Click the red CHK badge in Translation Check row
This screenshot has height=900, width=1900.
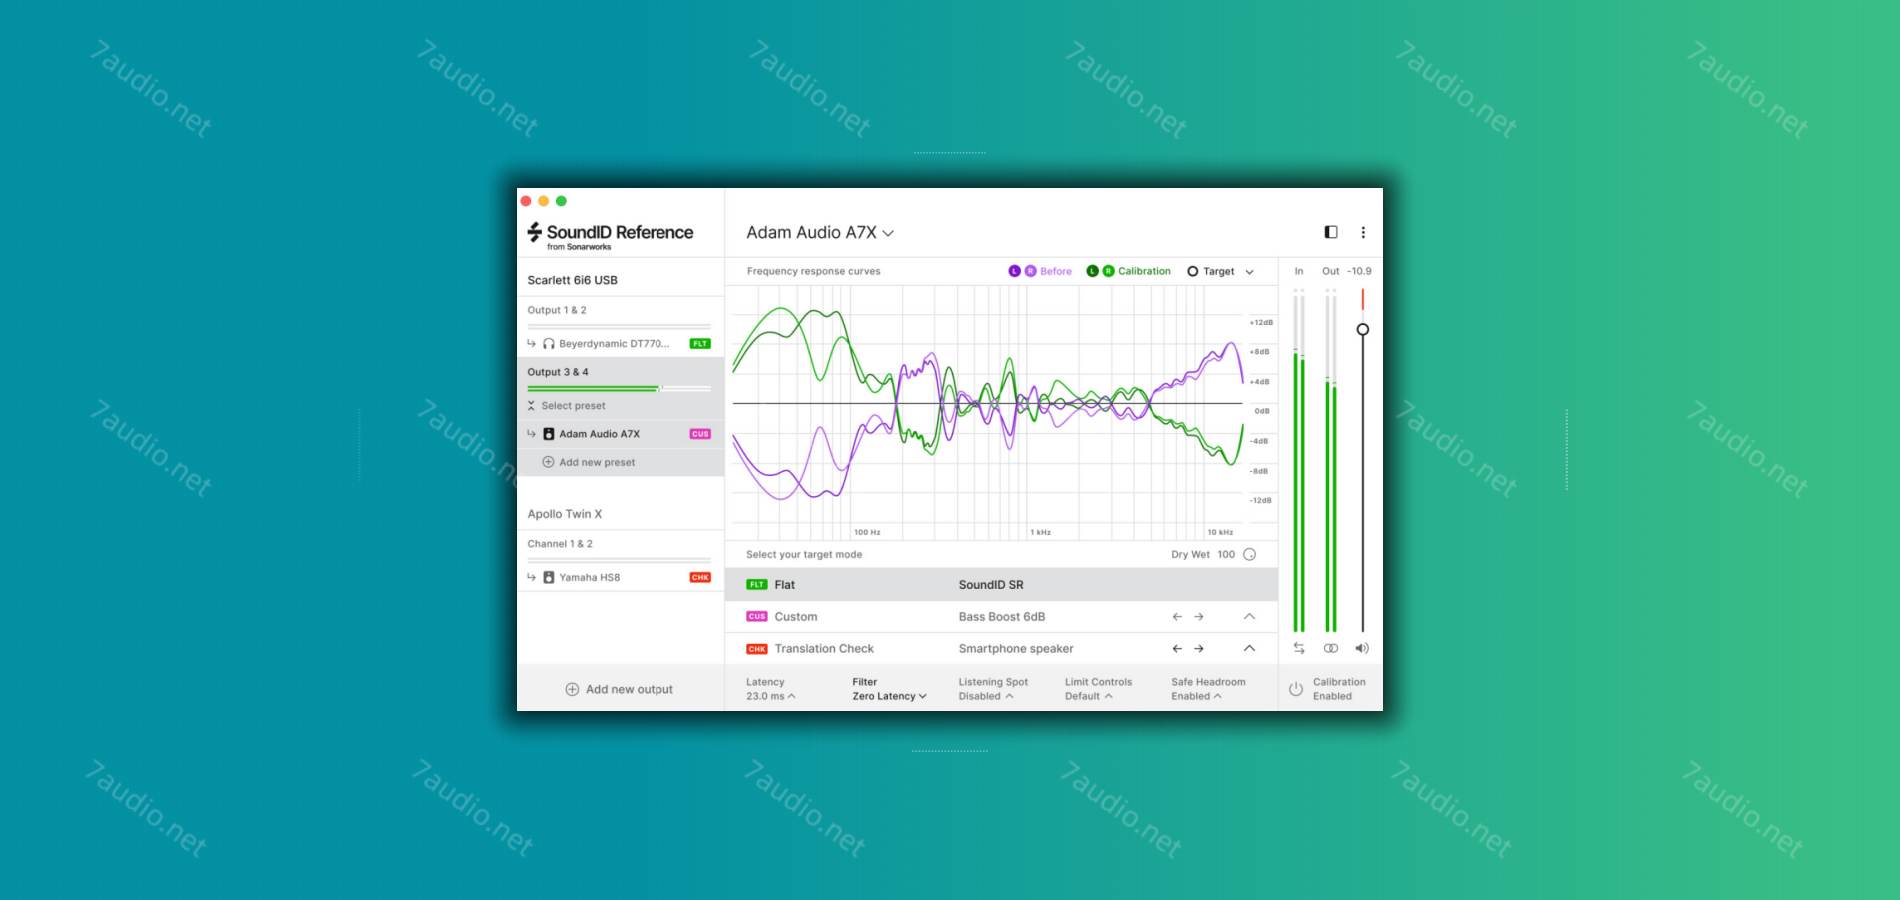[757, 649]
